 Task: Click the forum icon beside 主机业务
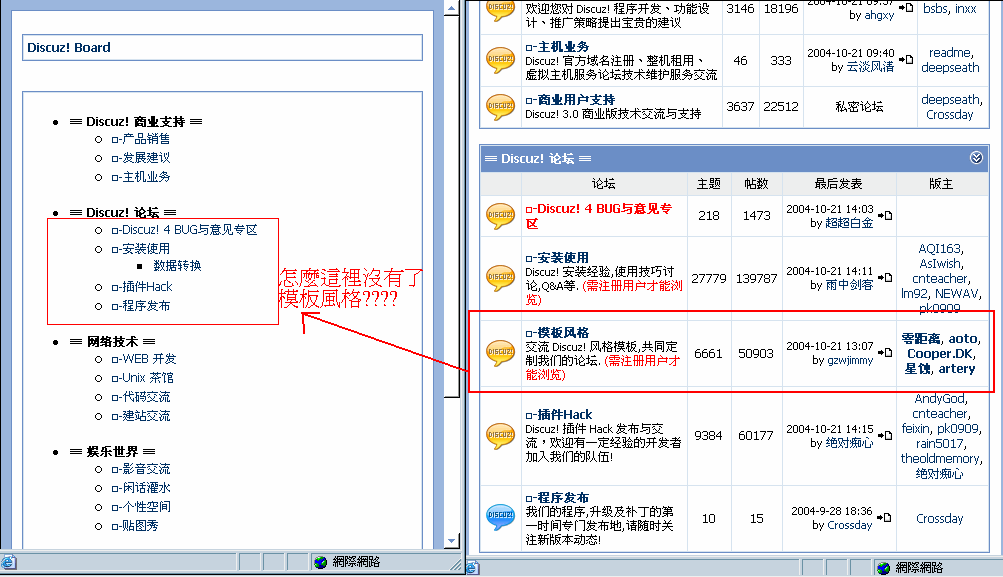point(500,59)
